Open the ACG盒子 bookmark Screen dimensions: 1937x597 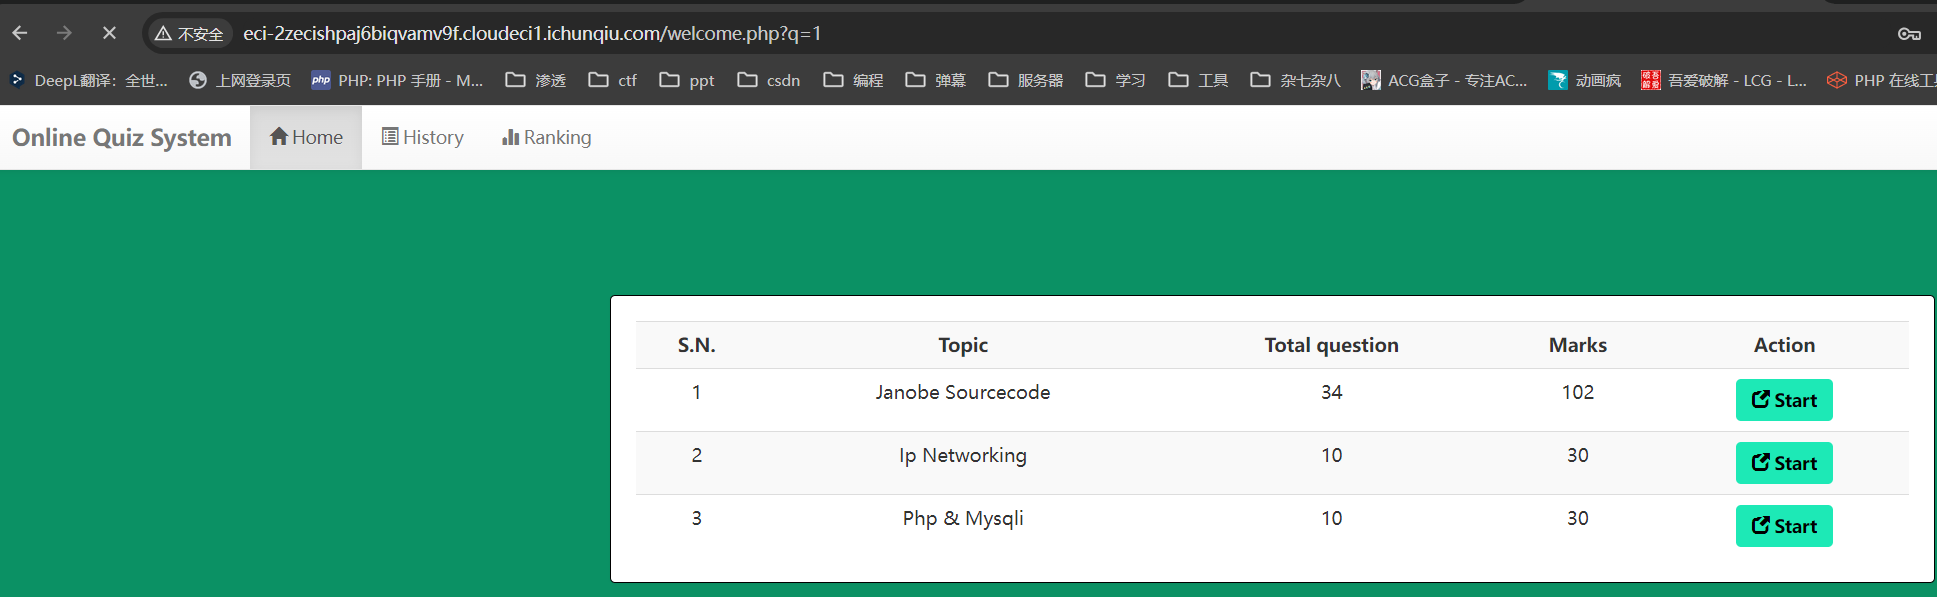[1443, 80]
